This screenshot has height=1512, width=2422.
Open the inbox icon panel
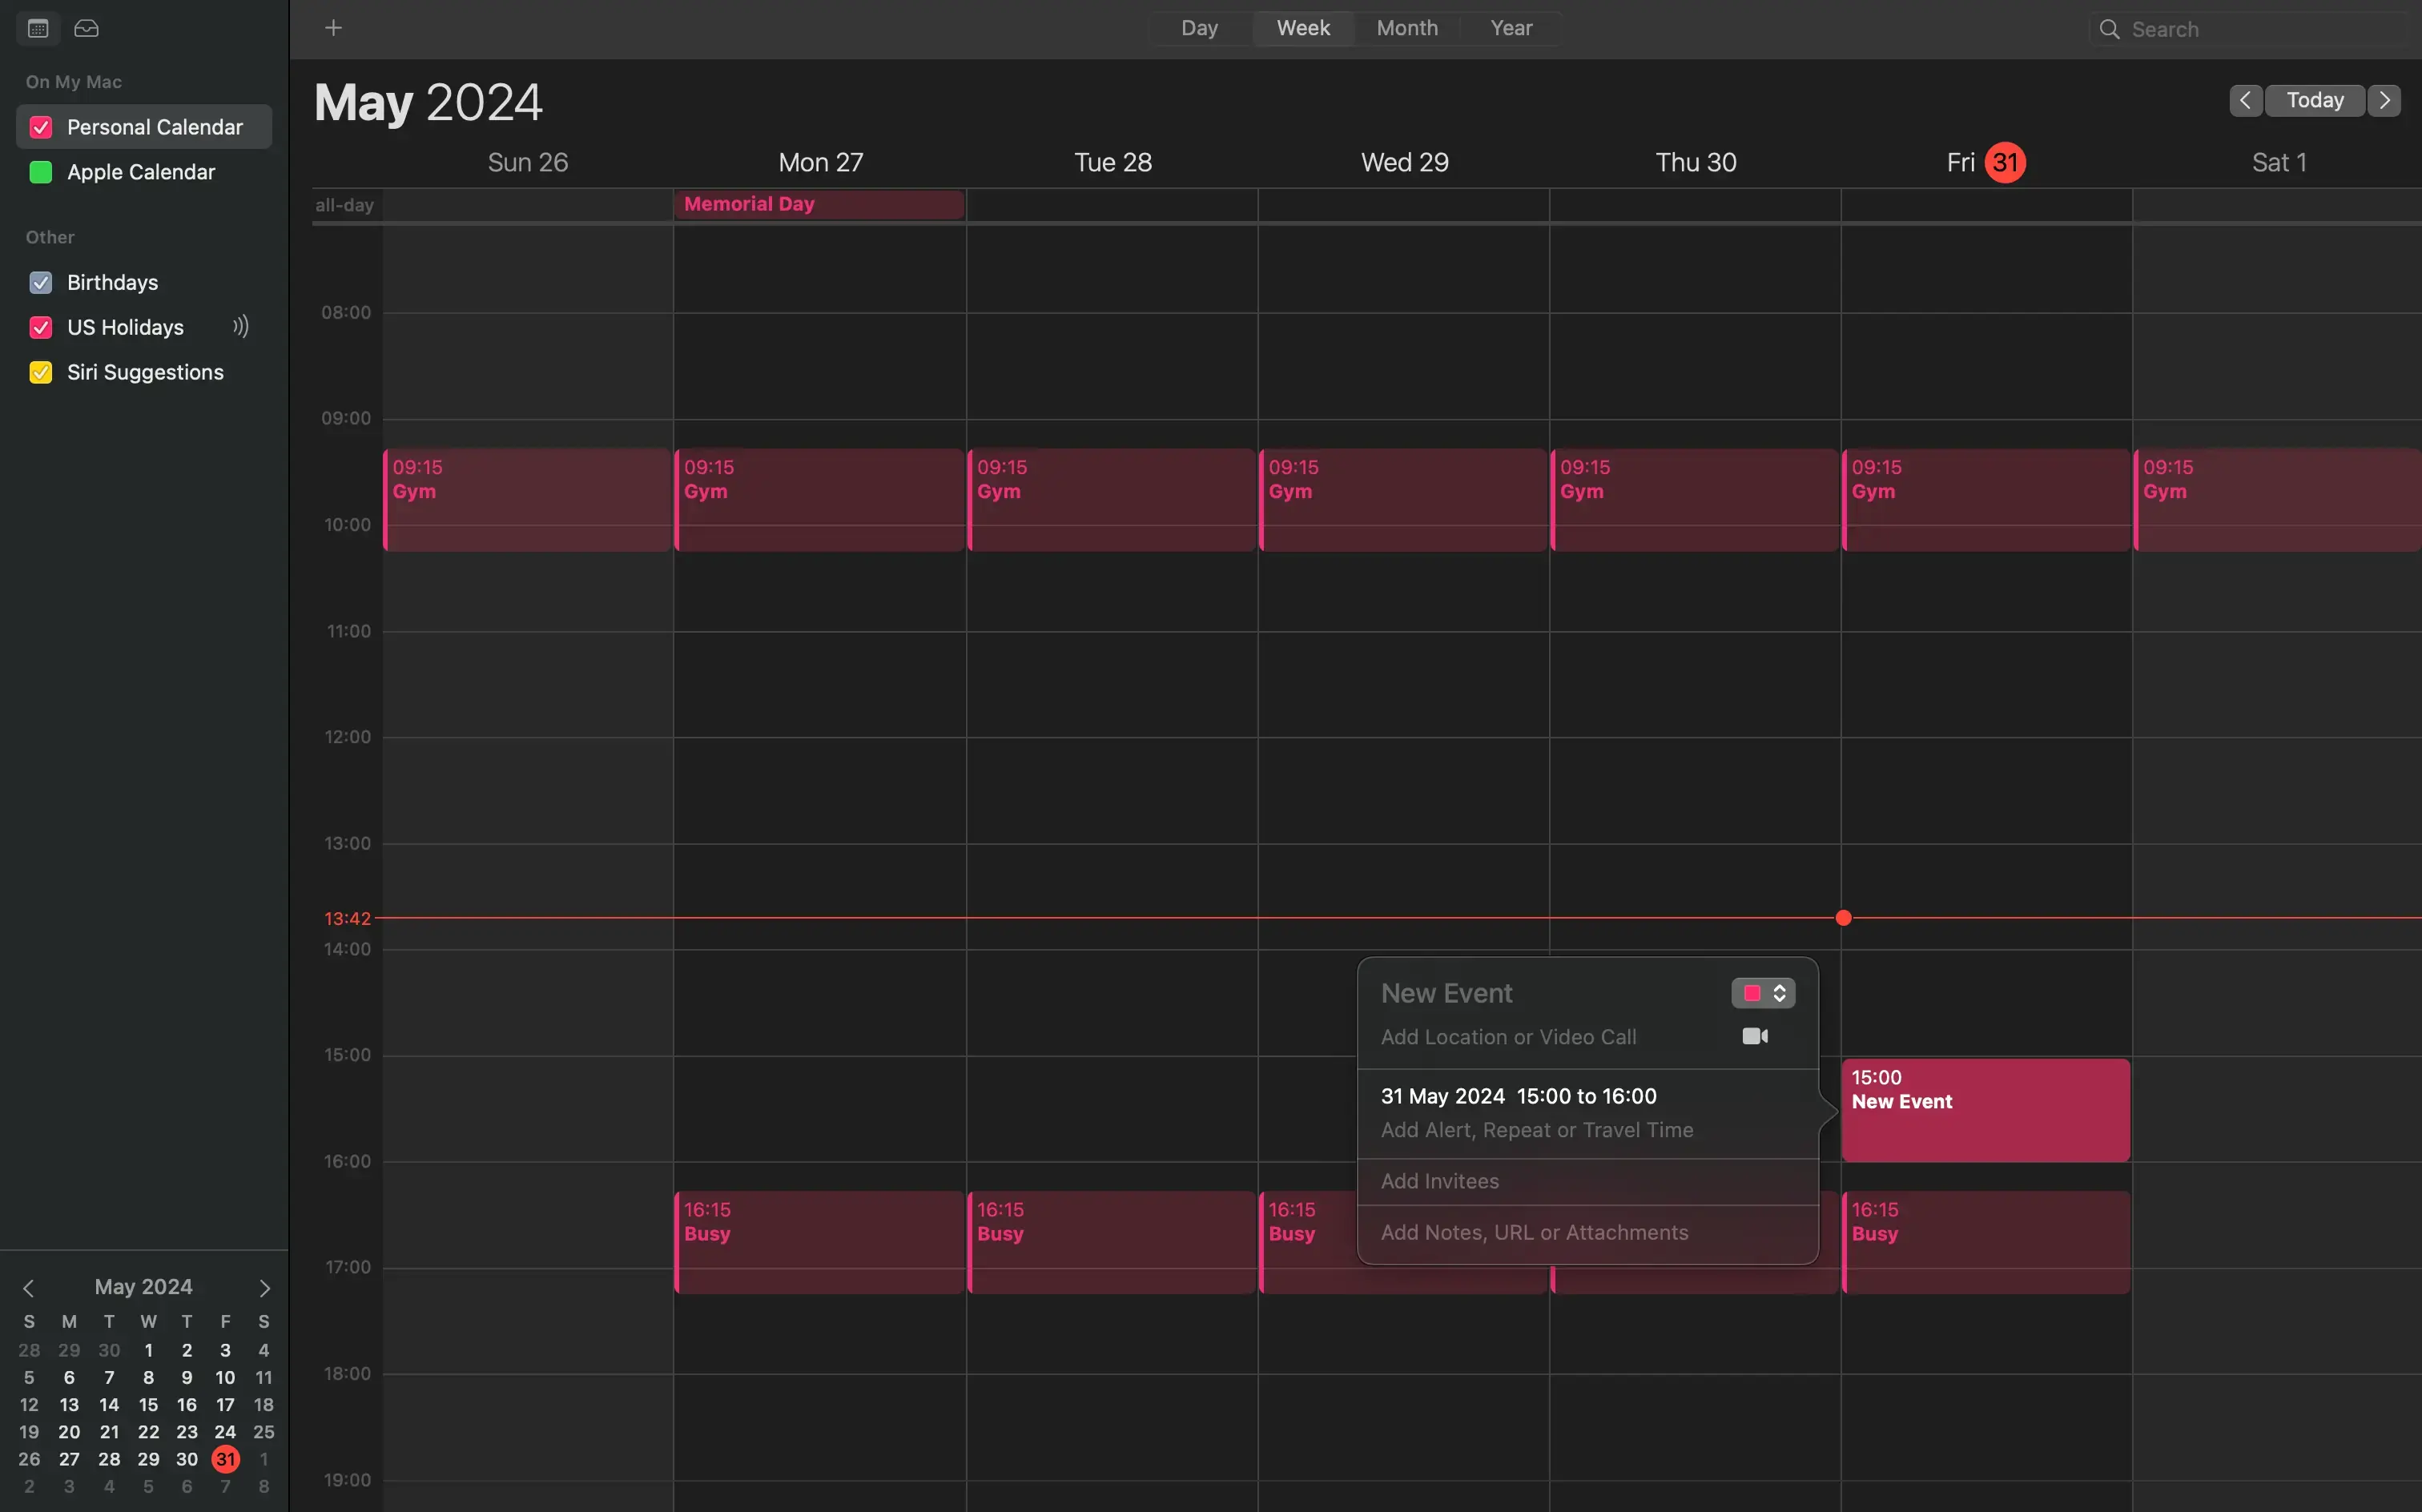(86, 28)
